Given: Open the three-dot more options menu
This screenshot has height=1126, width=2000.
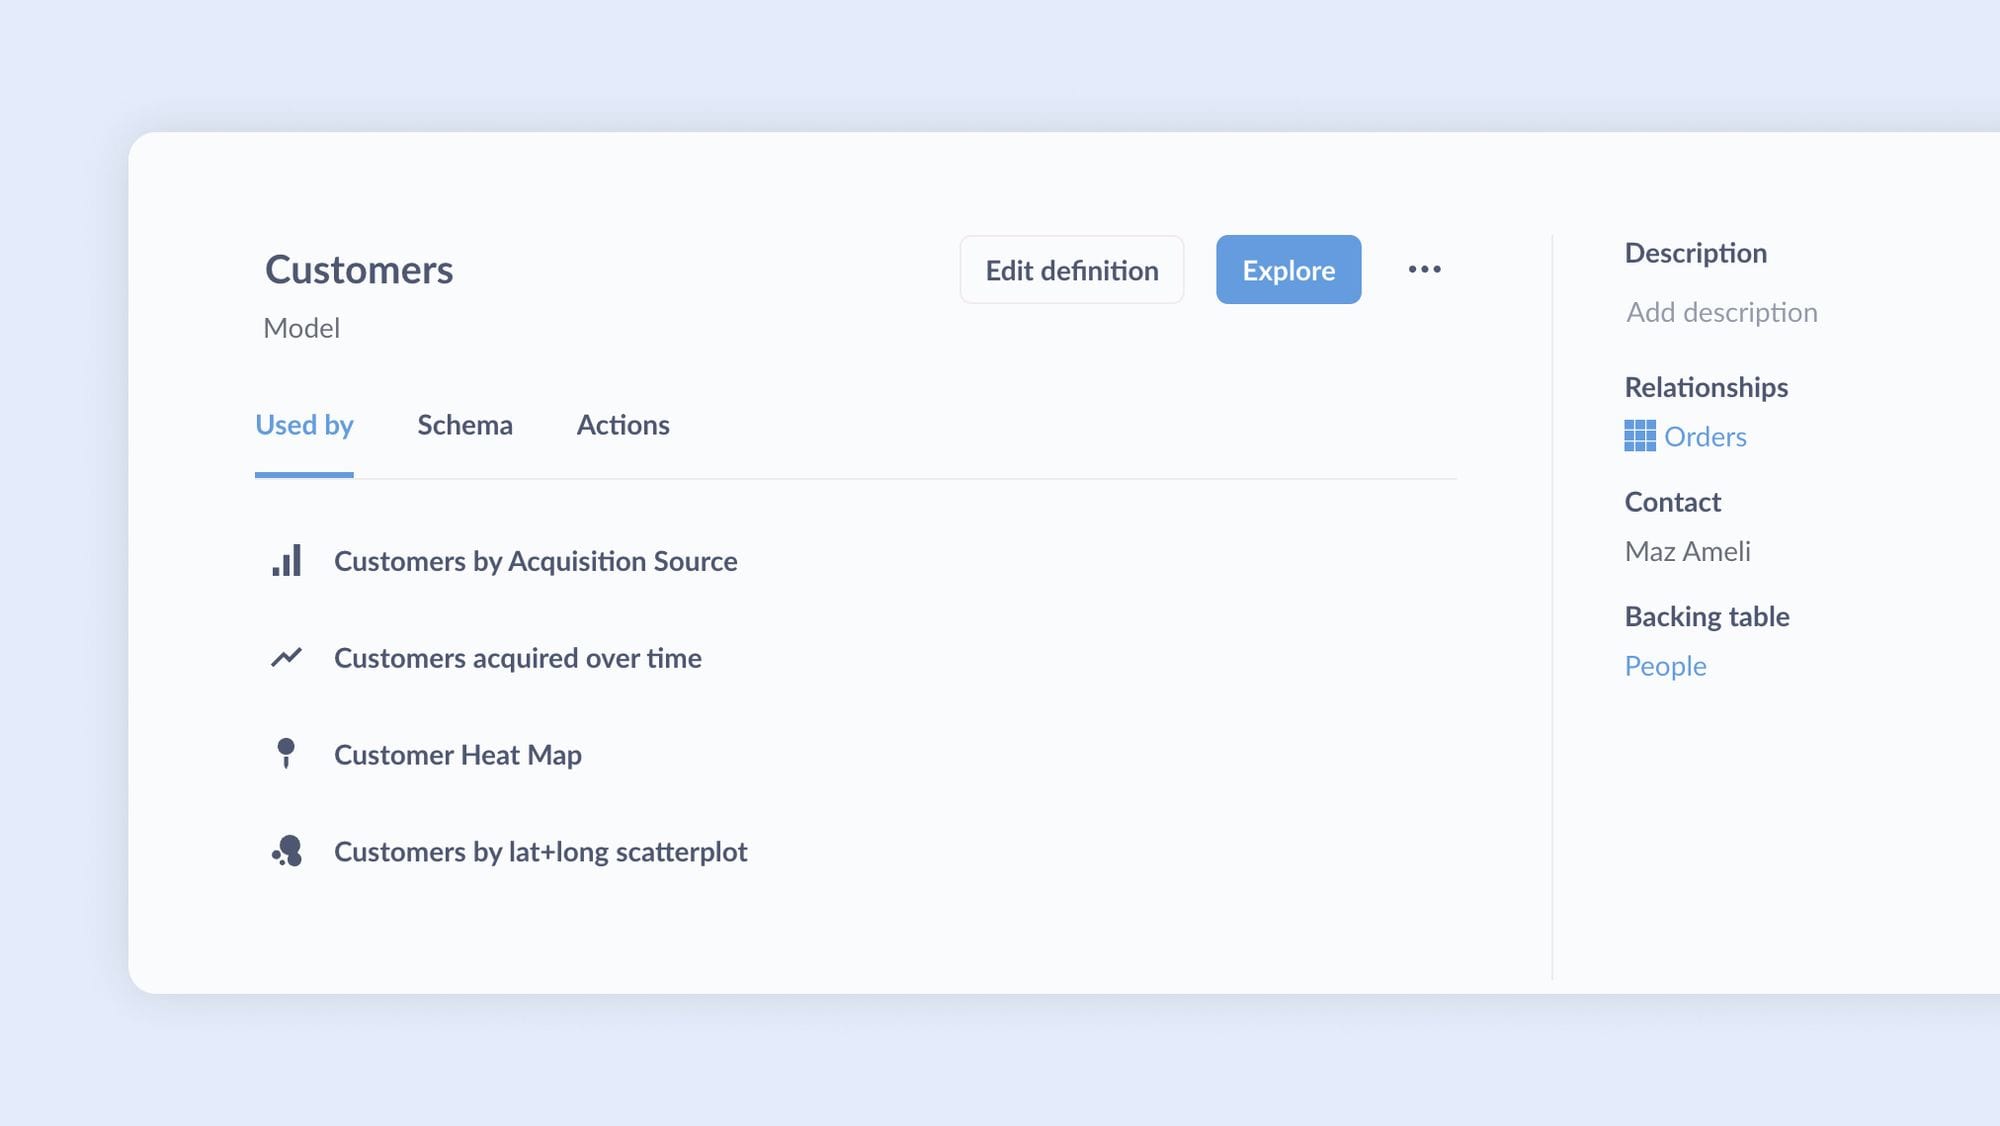Looking at the screenshot, I should pos(1424,269).
